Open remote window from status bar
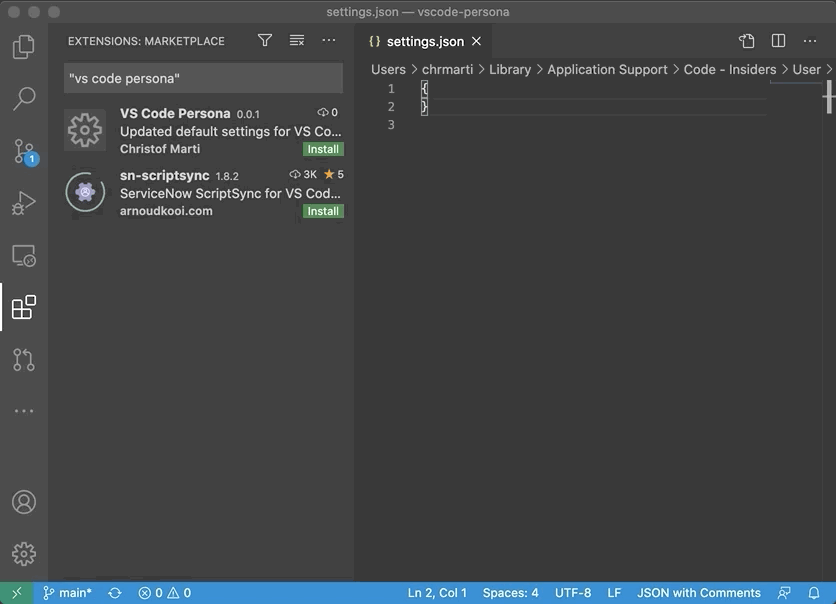The image size is (836, 604). 17,593
